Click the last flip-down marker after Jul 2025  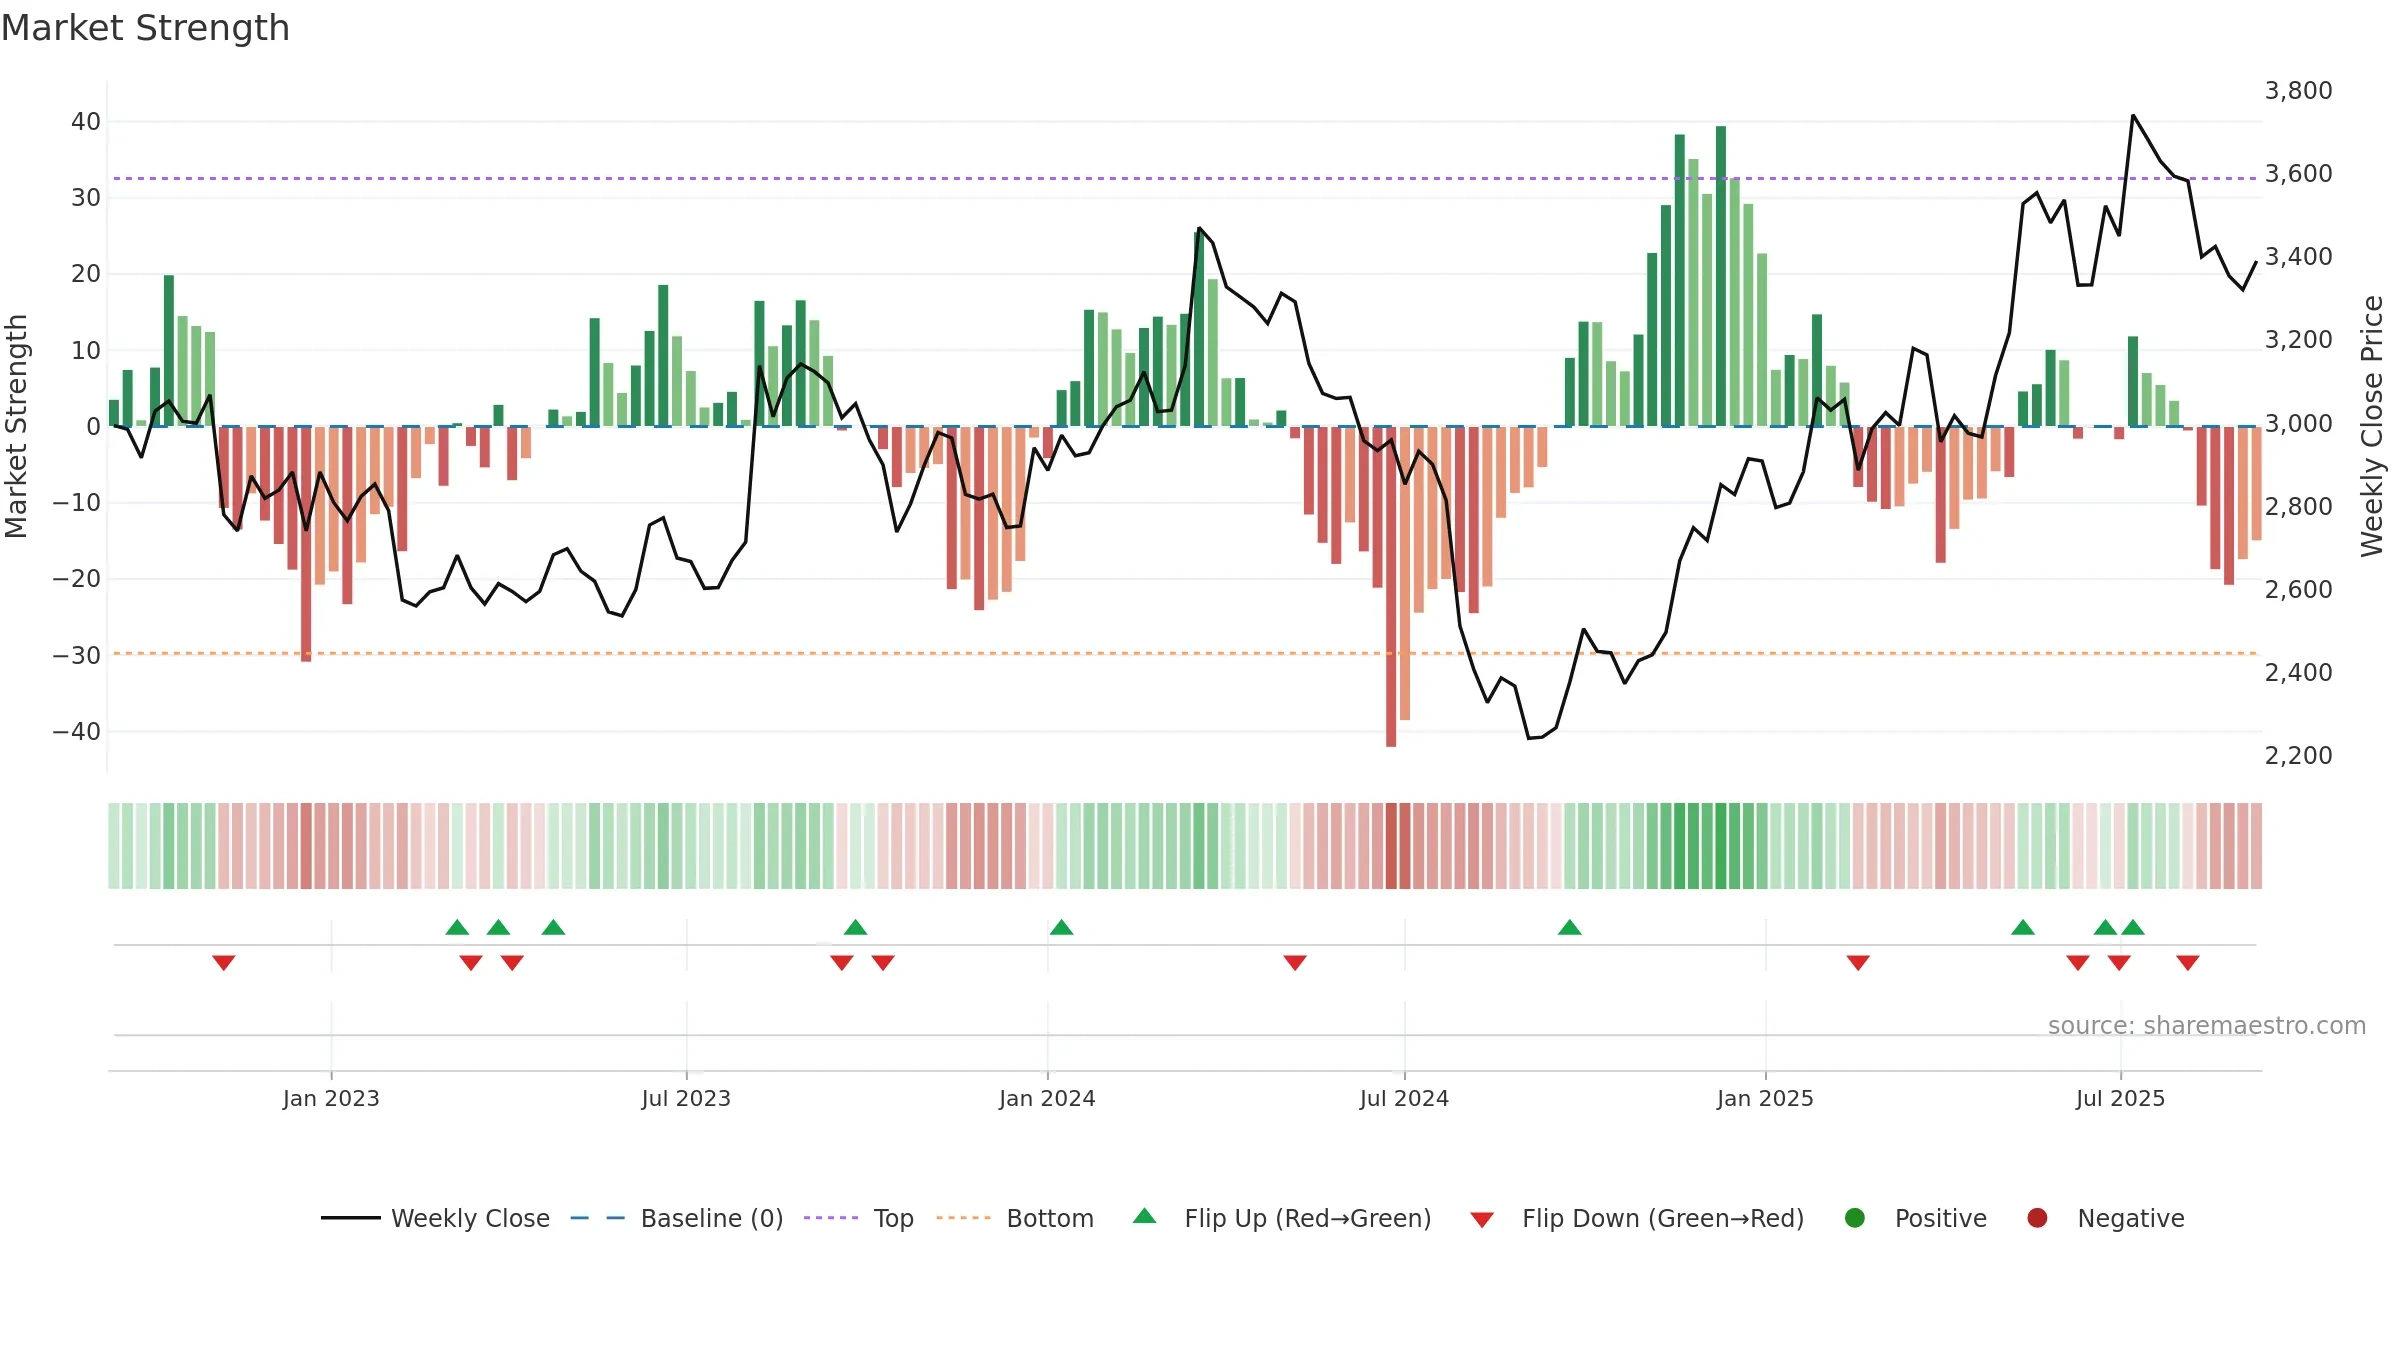[x=2188, y=962]
